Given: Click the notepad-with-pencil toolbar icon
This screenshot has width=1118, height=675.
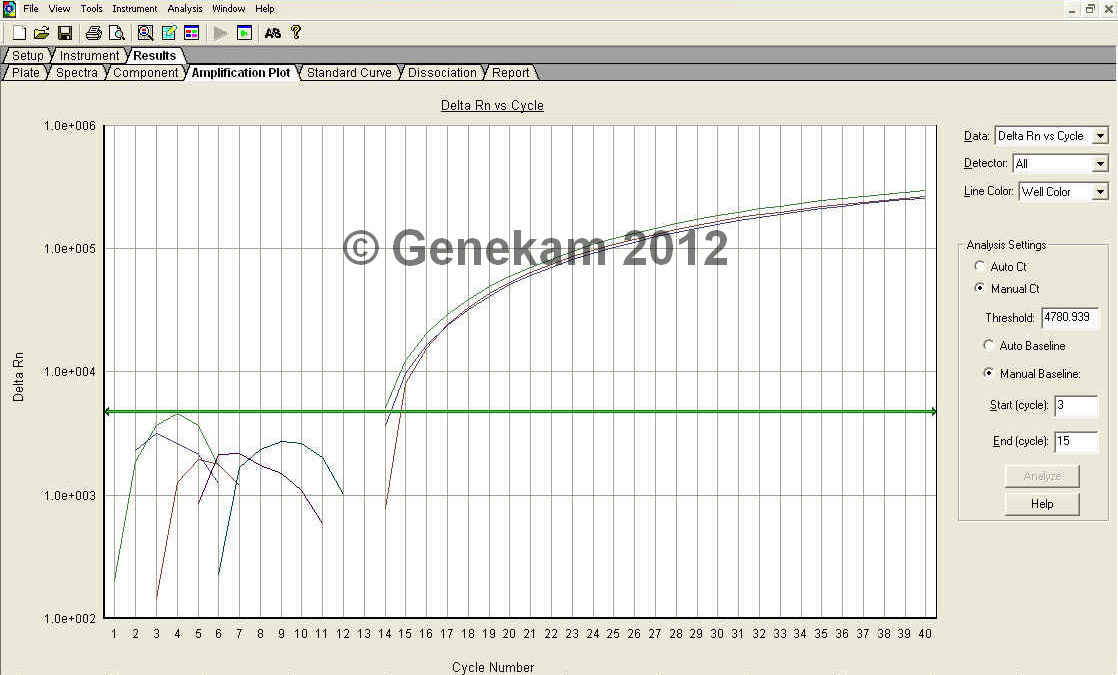Looking at the screenshot, I should click(x=169, y=33).
